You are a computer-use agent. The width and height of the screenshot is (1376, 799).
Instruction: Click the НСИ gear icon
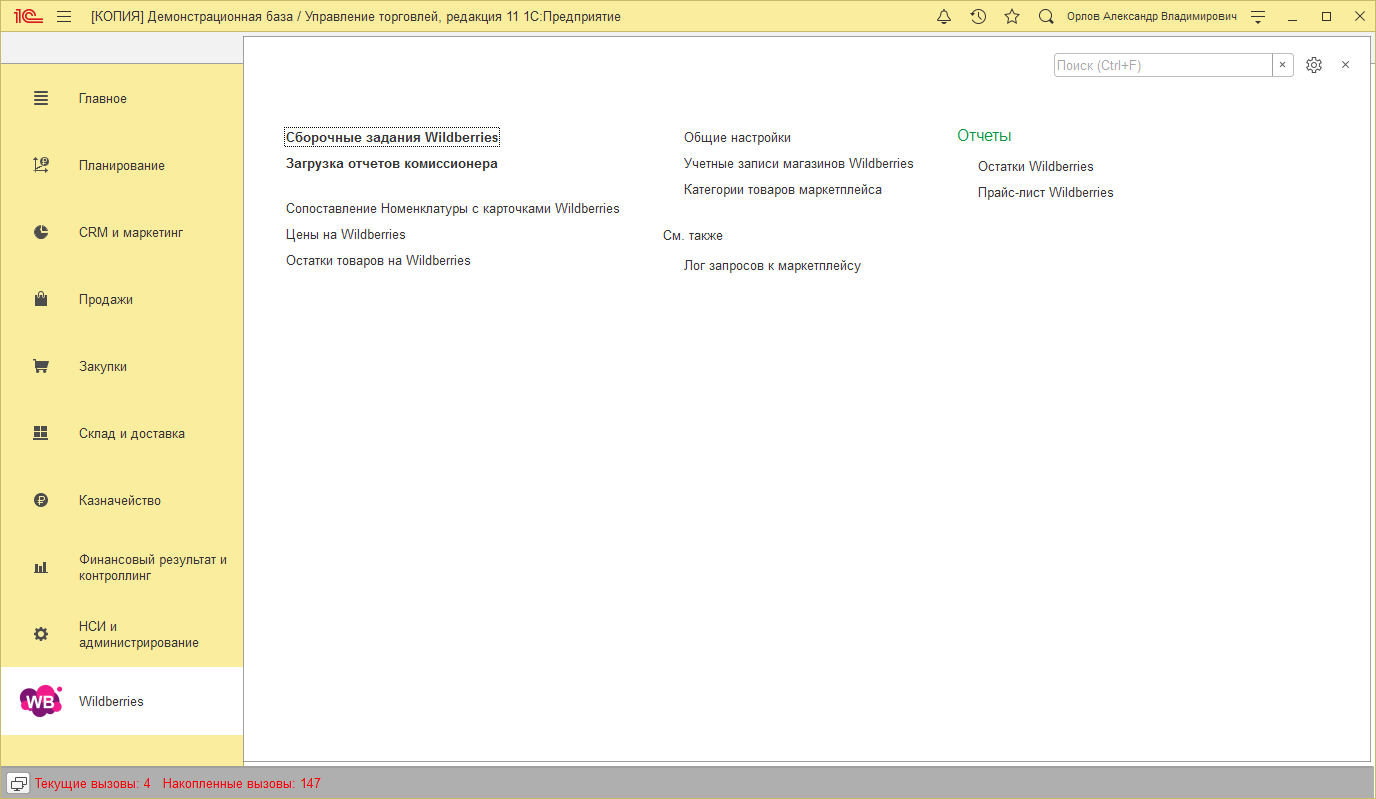[41, 634]
